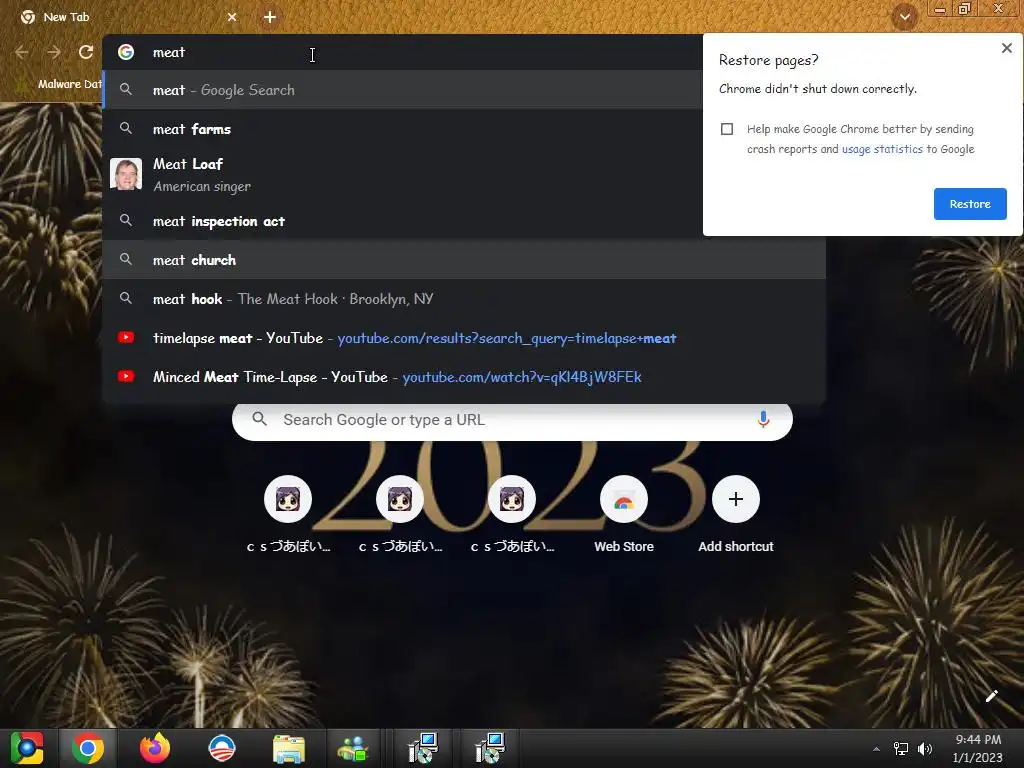This screenshot has height=768, width=1024.
Task: Click search icon beside meat church
Action: [126, 259]
